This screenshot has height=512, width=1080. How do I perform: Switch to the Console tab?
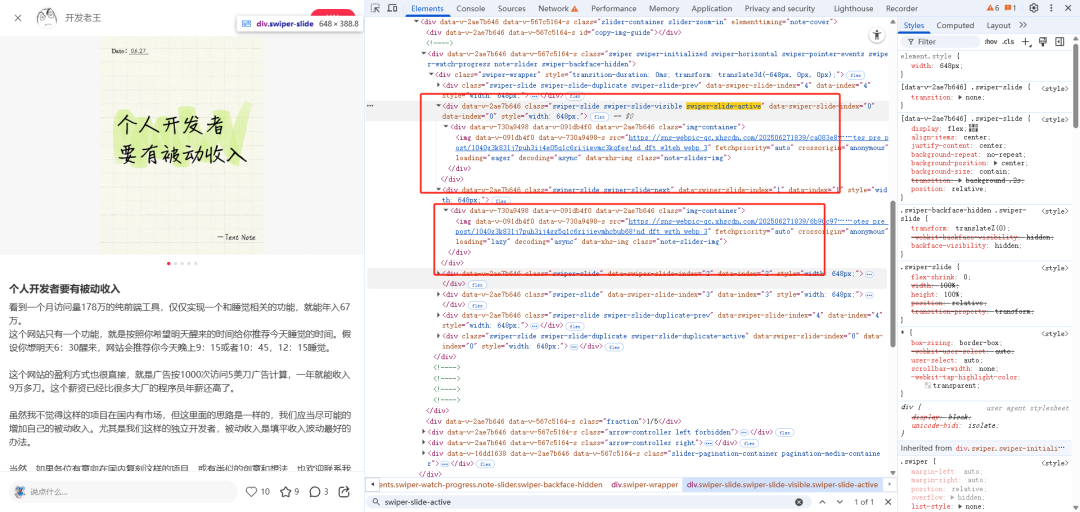[470, 8]
